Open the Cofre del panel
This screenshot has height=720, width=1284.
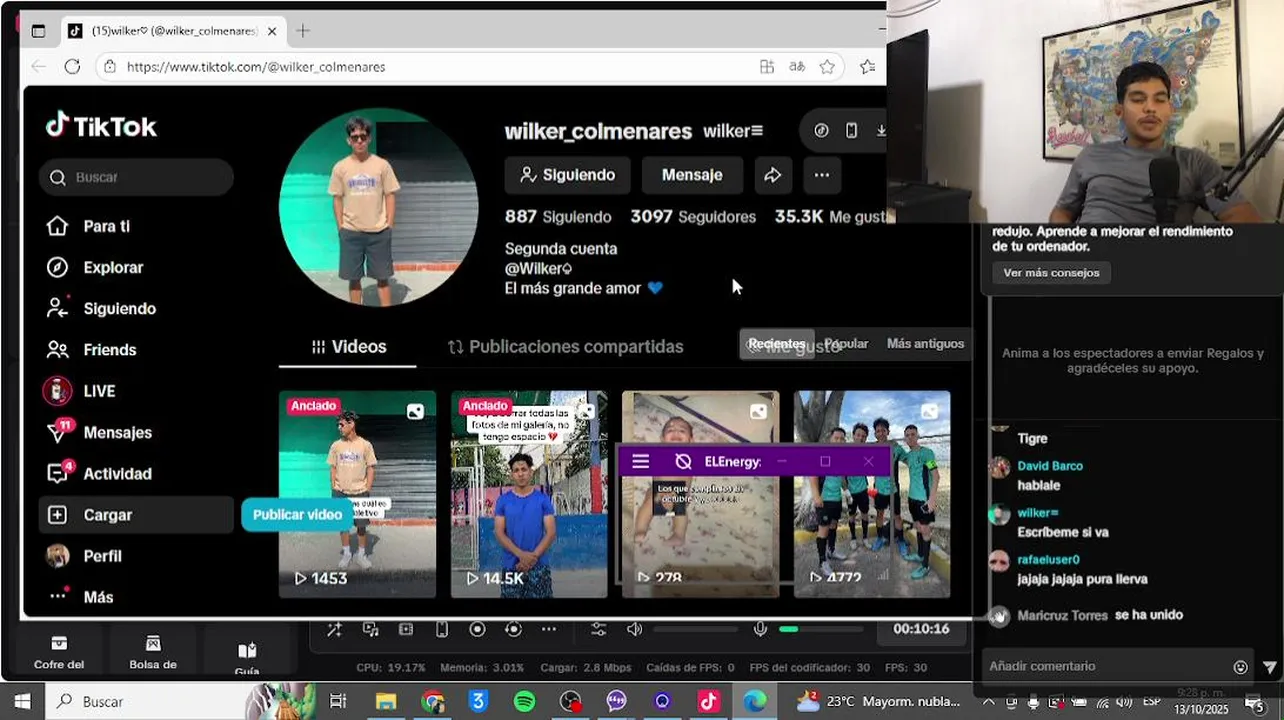[x=59, y=653]
